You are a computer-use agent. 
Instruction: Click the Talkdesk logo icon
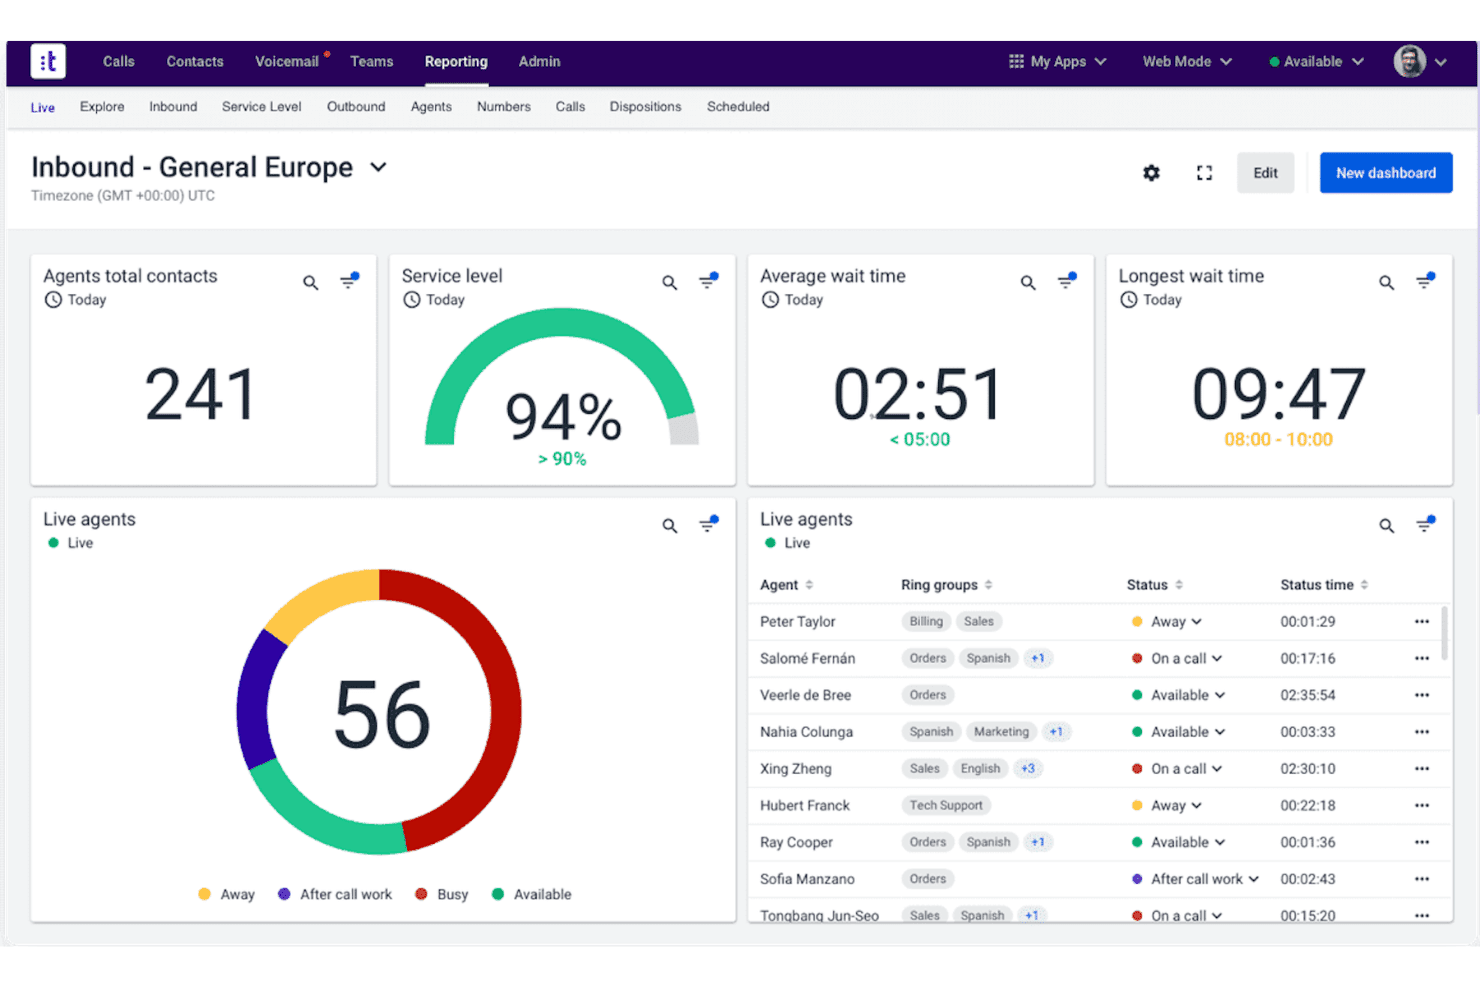pos(48,61)
